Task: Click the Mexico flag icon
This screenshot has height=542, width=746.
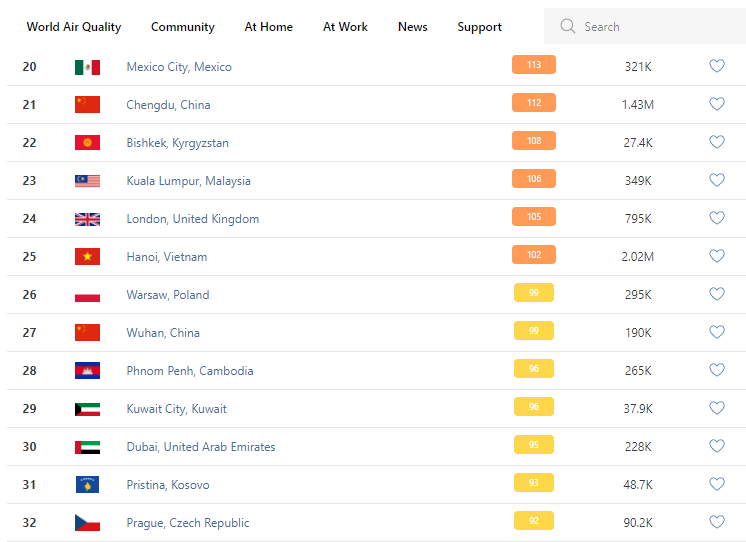Action: [x=87, y=67]
